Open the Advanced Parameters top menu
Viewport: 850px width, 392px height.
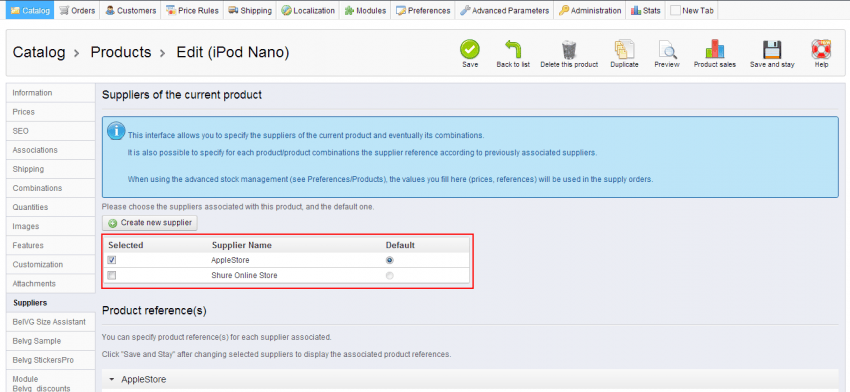(504, 10)
